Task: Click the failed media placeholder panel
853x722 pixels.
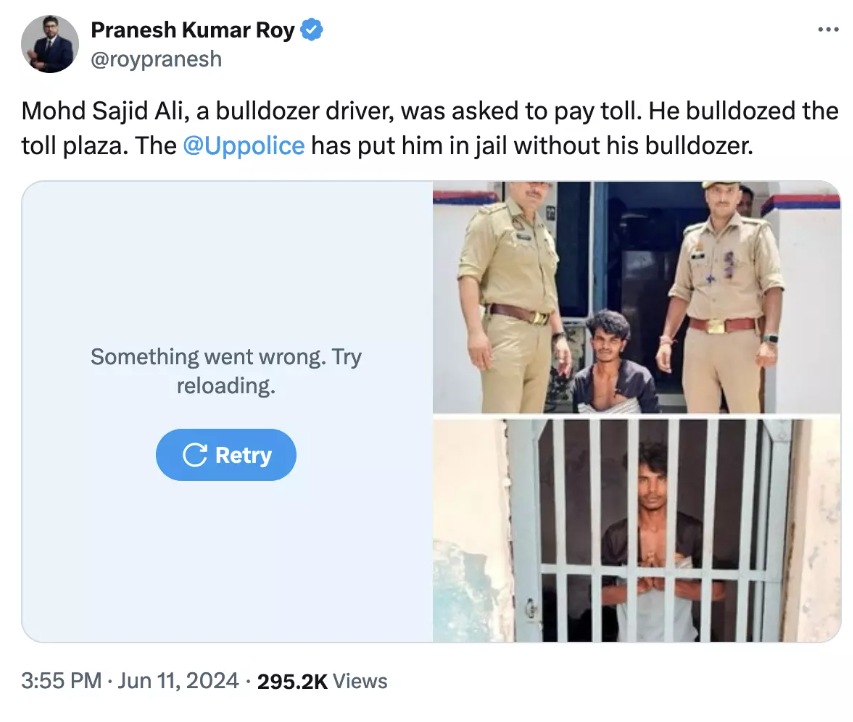Action: 227,560
